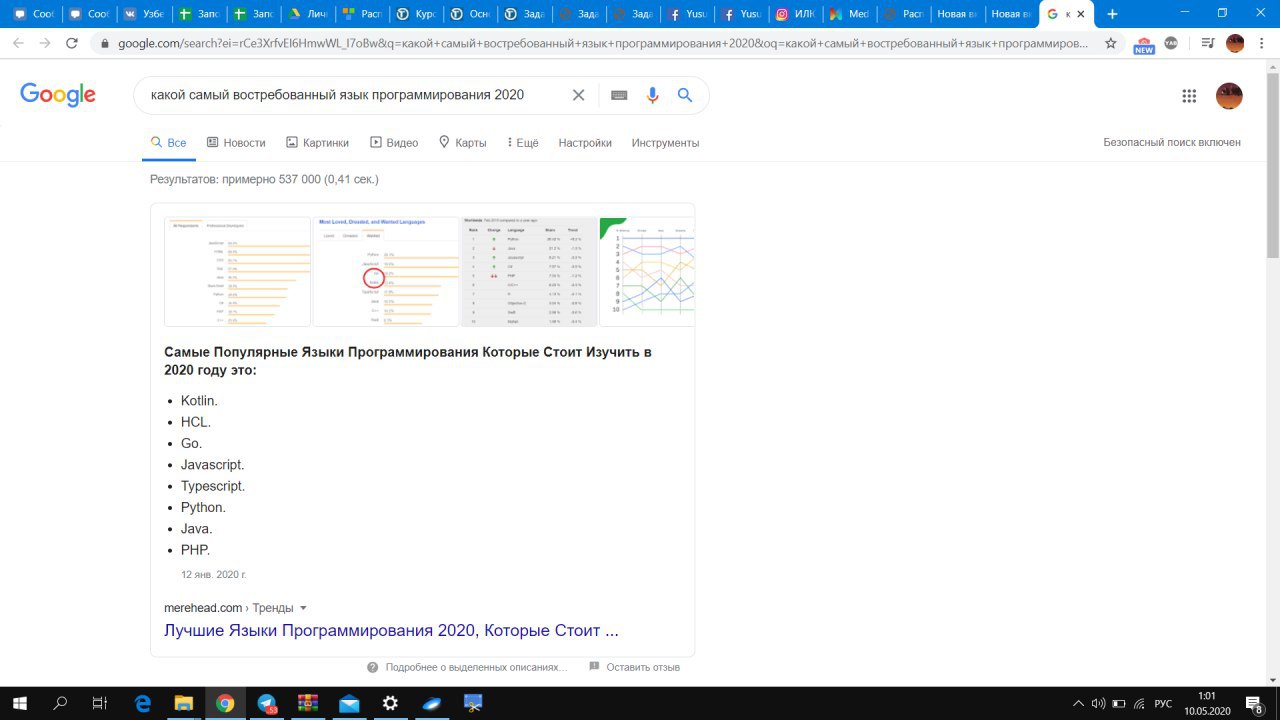Open the ranking table thumbnail image
Screen dimensions: 1280x720
[528, 271]
